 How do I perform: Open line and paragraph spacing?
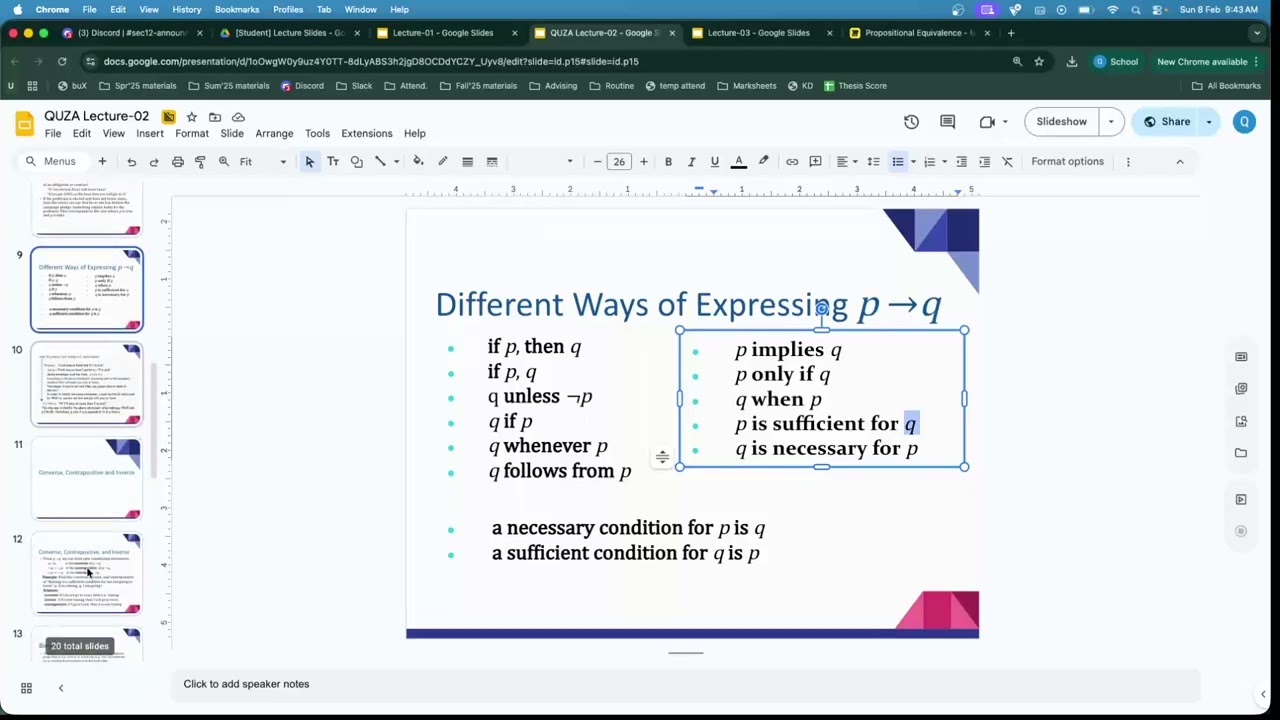873,161
